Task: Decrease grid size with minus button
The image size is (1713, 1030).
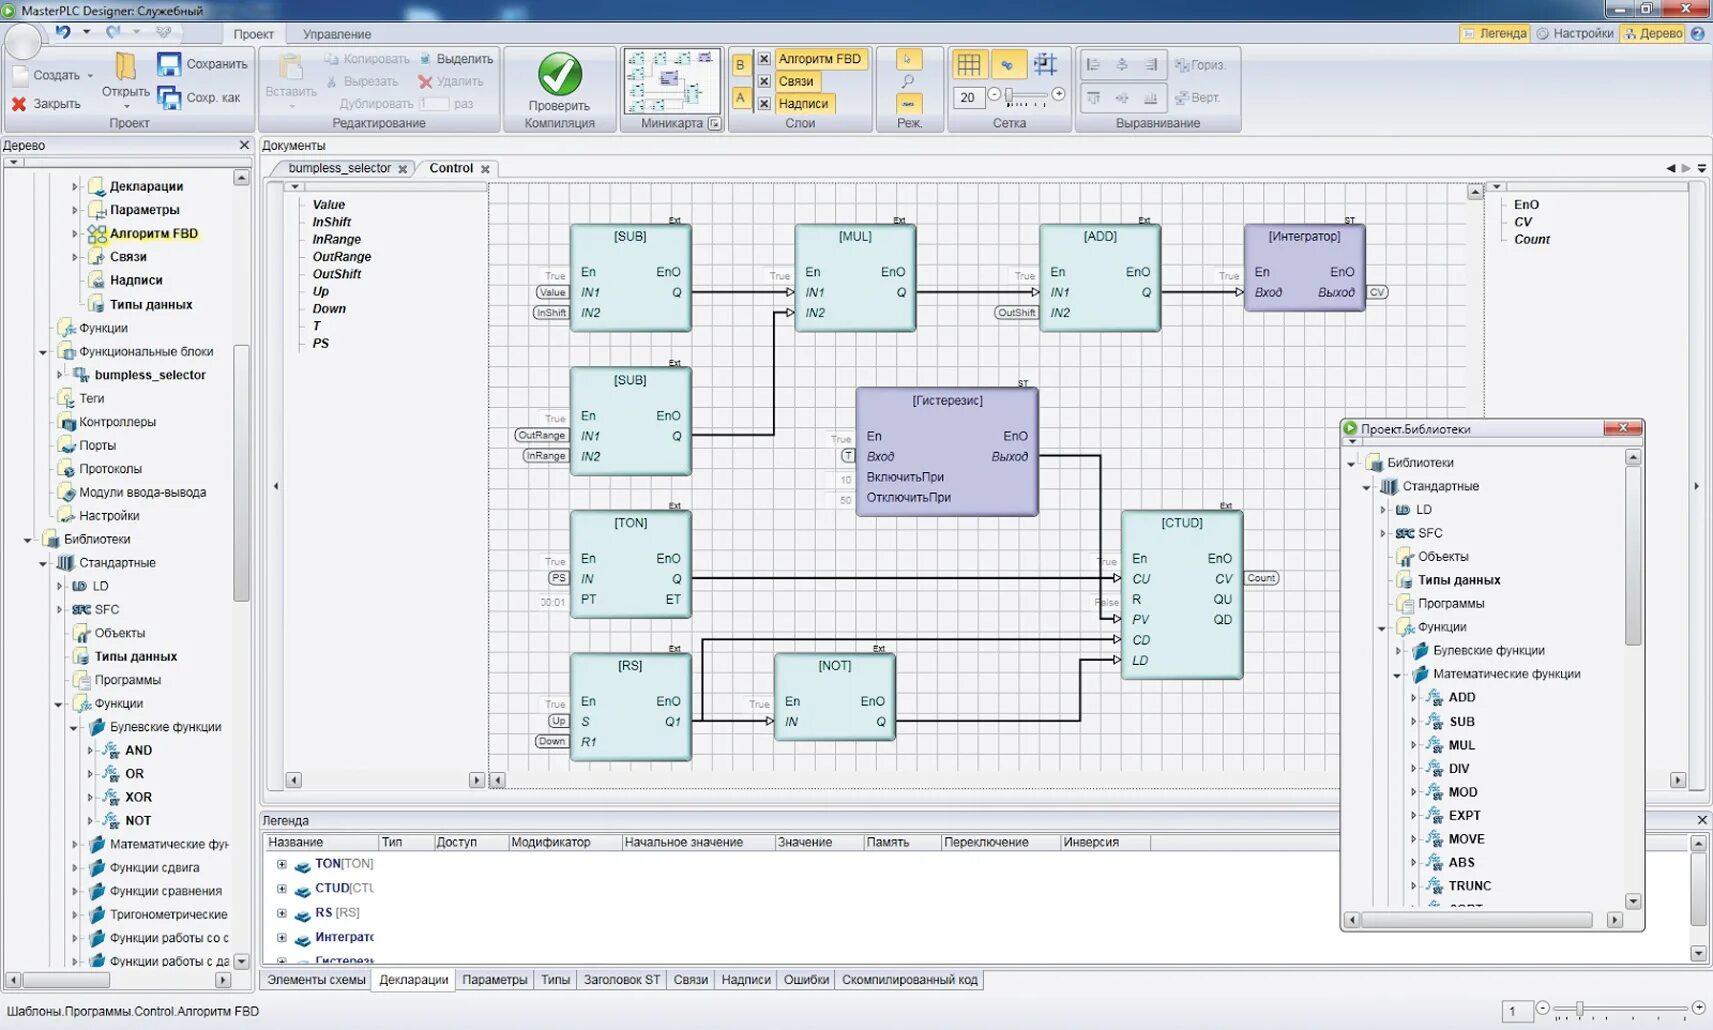Action: coord(994,95)
